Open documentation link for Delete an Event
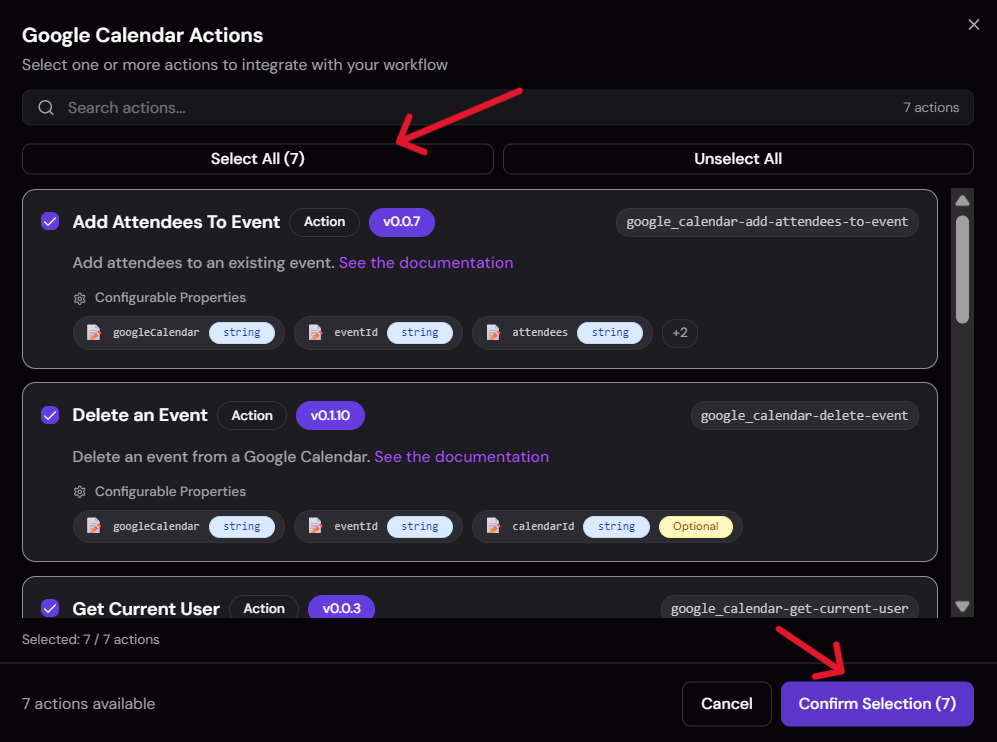997x742 pixels. [x=462, y=457]
